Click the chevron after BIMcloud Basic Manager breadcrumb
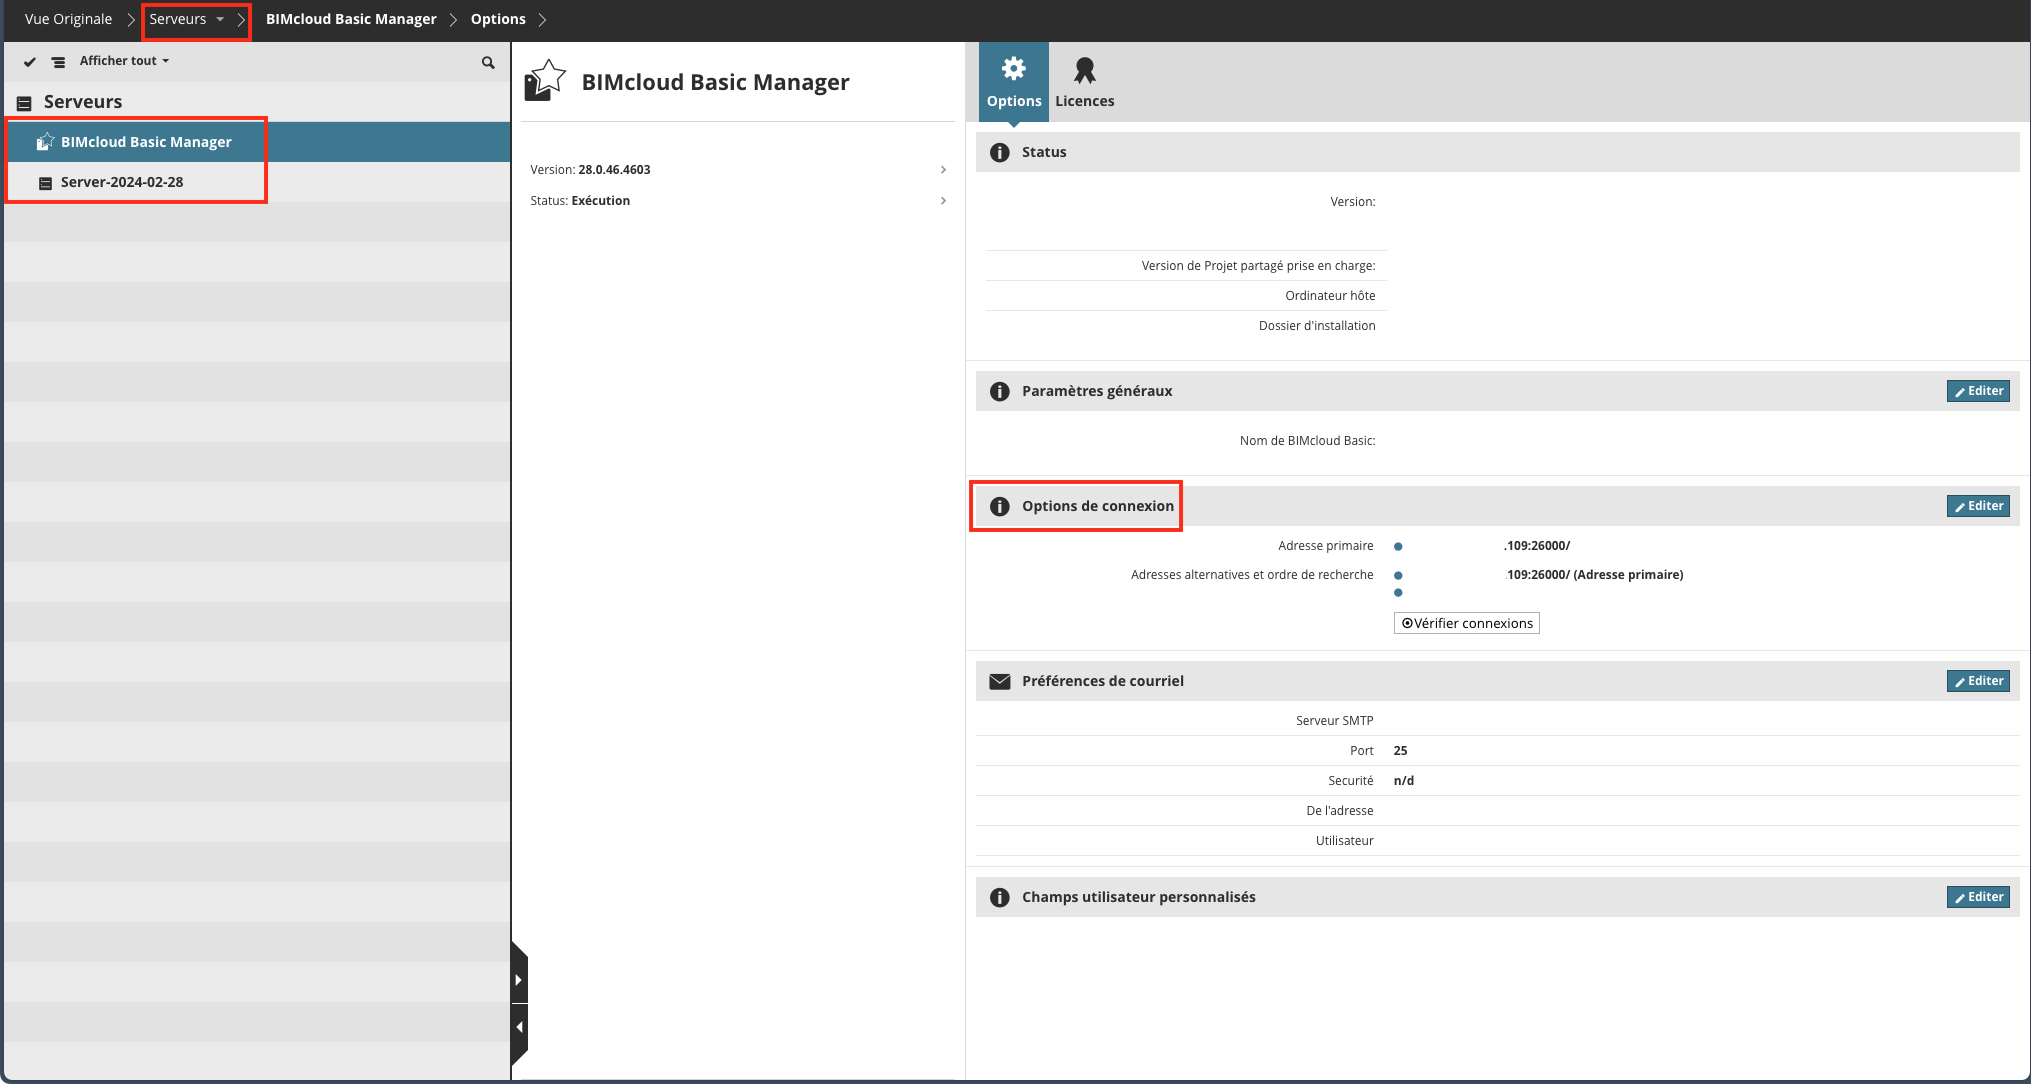The height and width of the screenshot is (1084, 2031). 453,19
